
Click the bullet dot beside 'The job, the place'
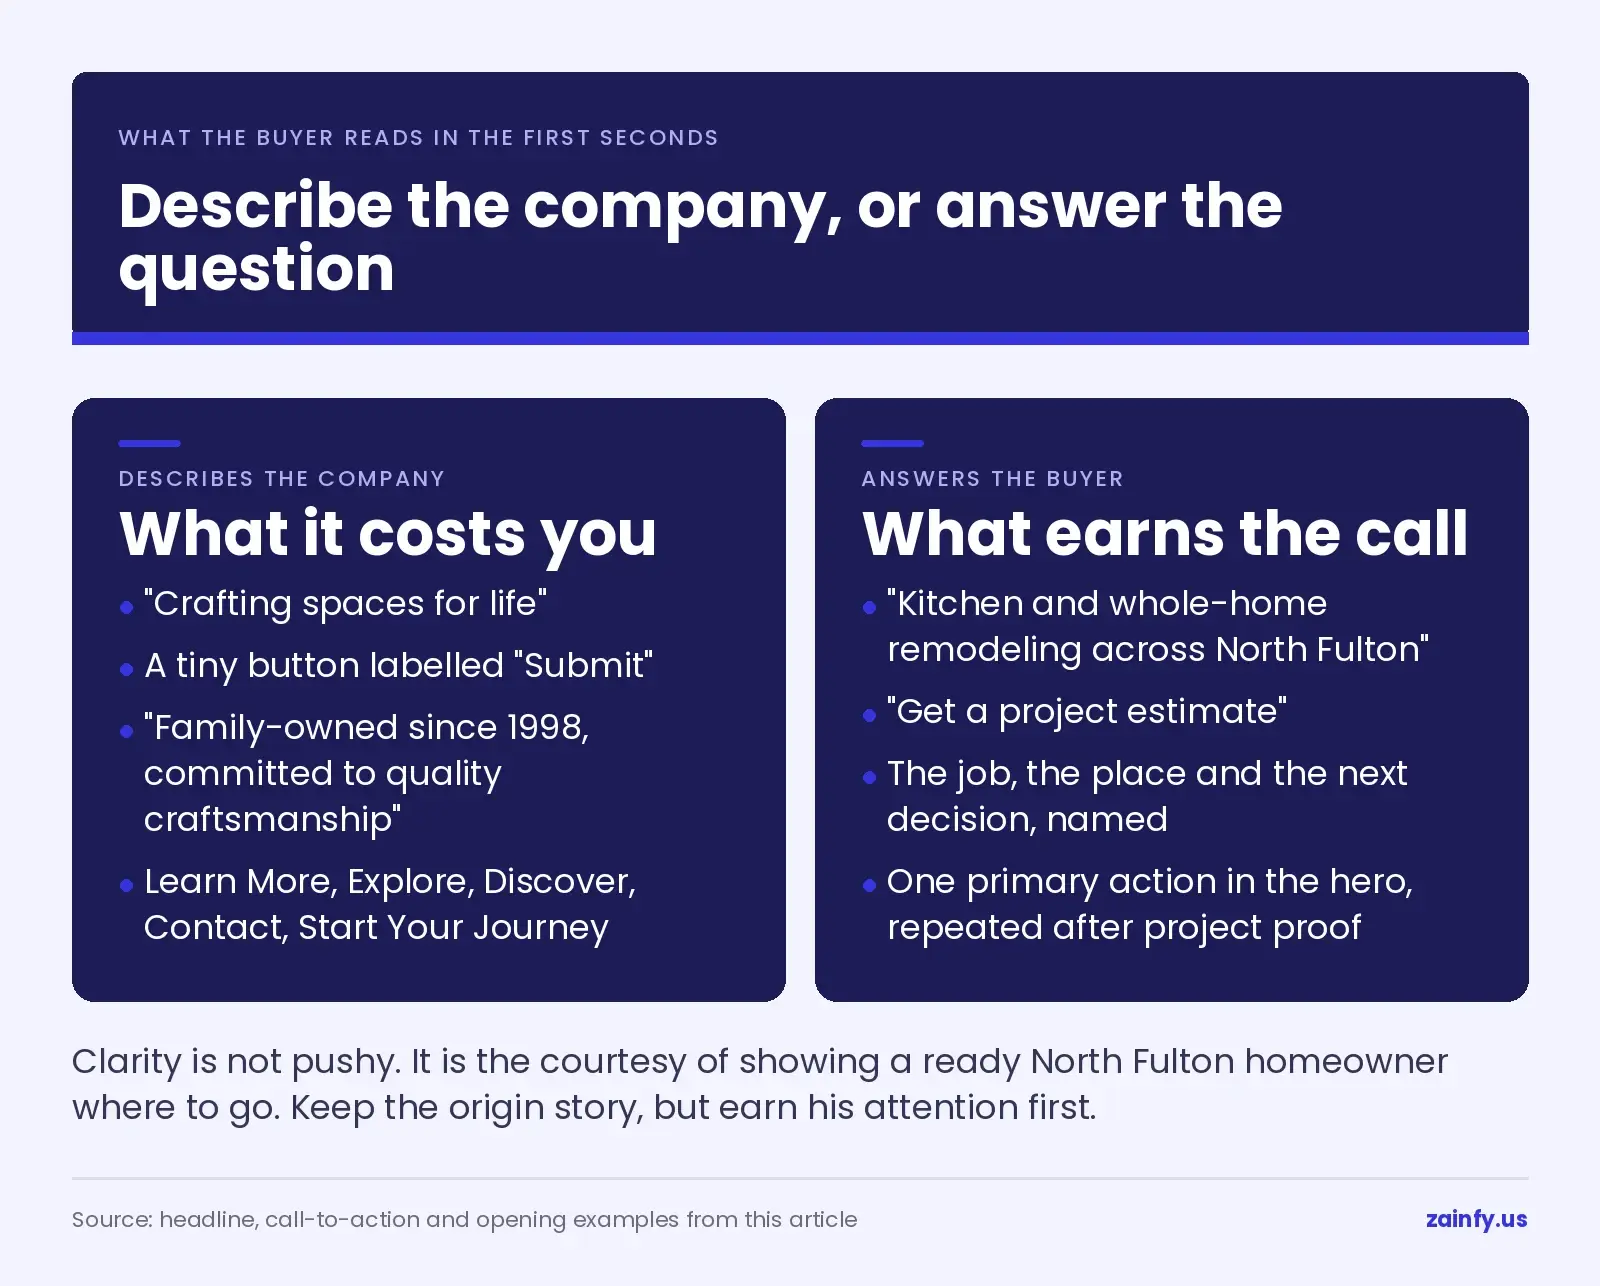coord(869,777)
